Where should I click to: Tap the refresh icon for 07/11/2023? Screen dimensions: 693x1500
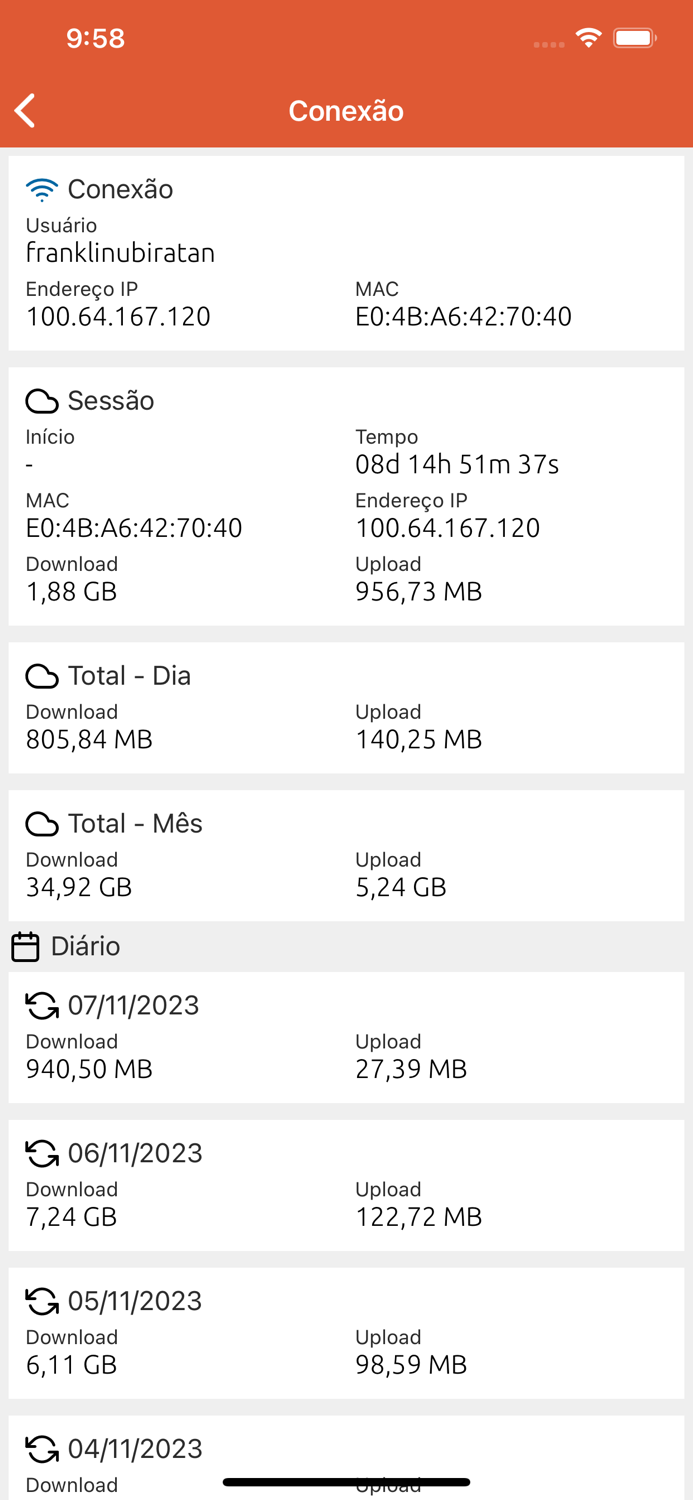(x=42, y=1006)
